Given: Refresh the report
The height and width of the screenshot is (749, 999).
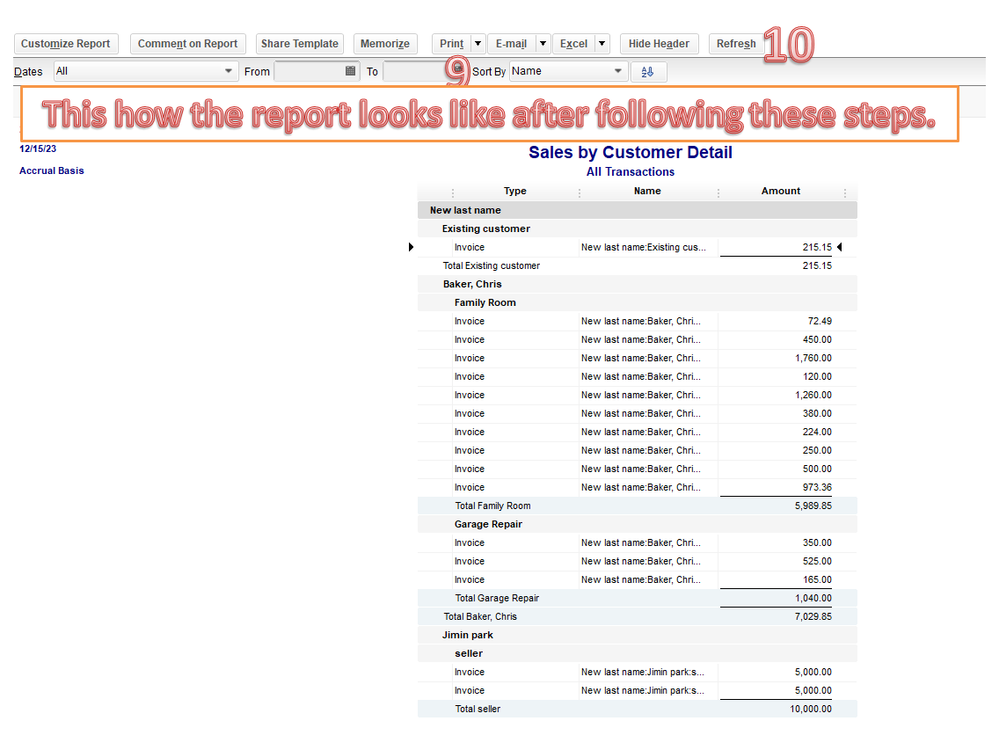Looking at the screenshot, I should (736, 44).
